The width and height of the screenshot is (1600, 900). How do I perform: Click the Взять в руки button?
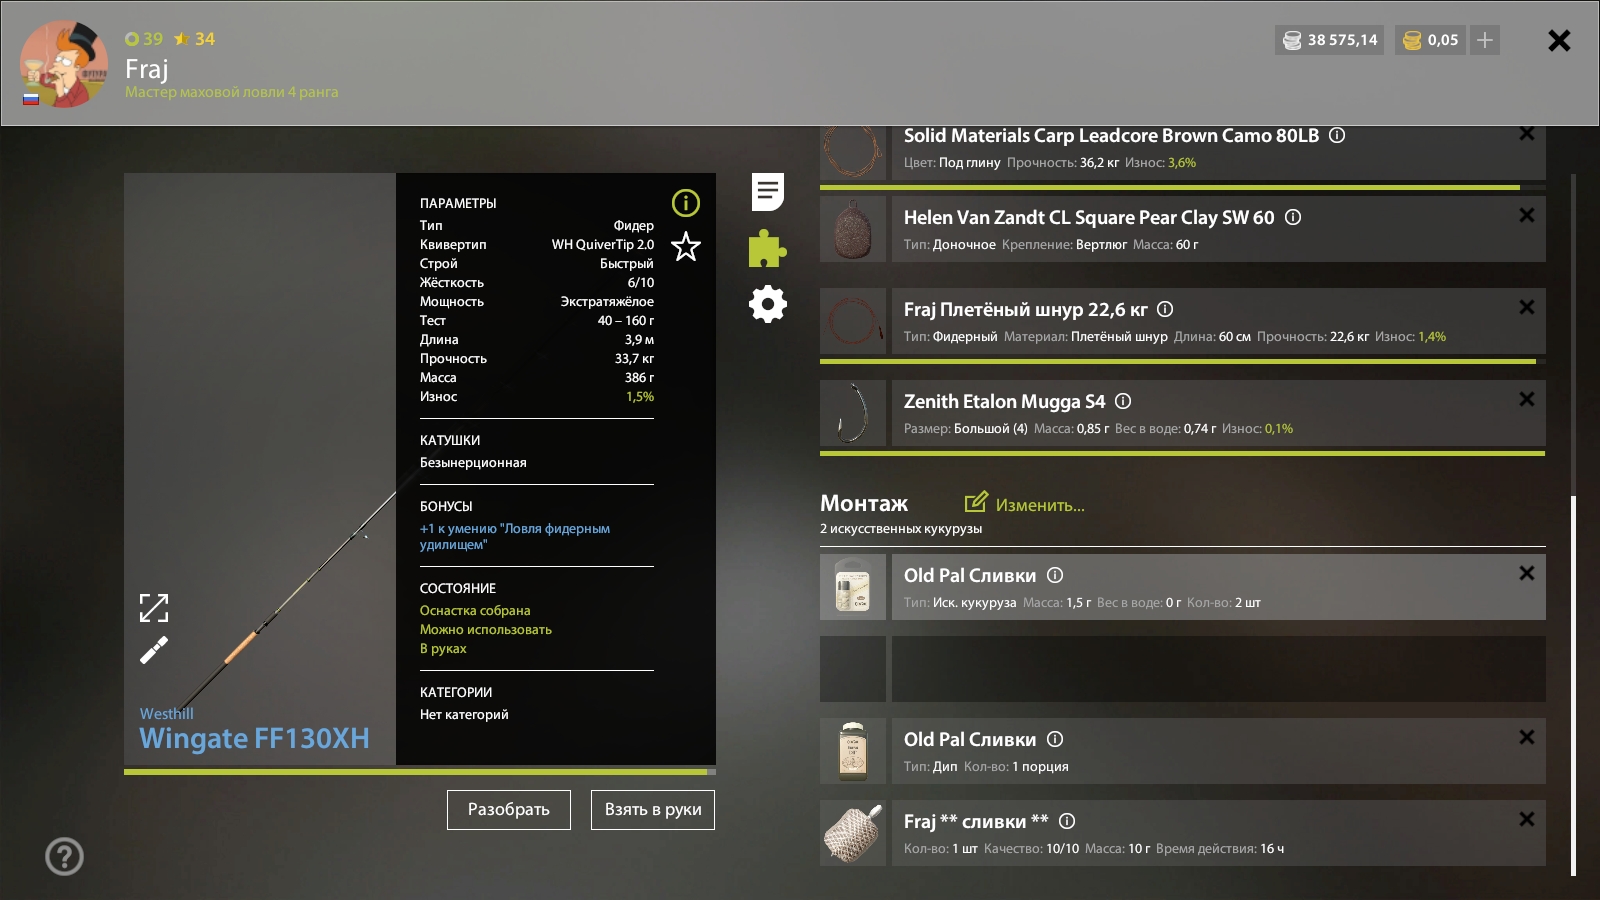[x=653, y=810]
